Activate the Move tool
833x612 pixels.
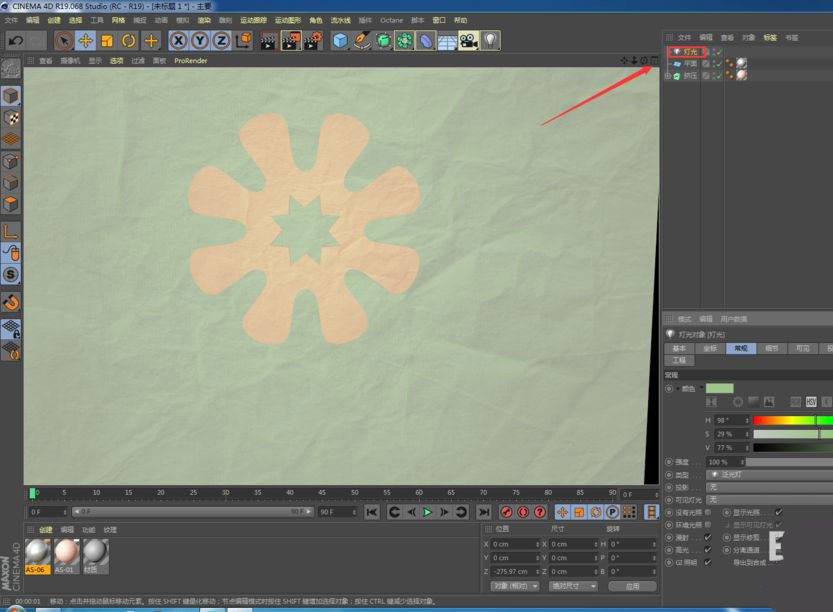coord(86,40)
